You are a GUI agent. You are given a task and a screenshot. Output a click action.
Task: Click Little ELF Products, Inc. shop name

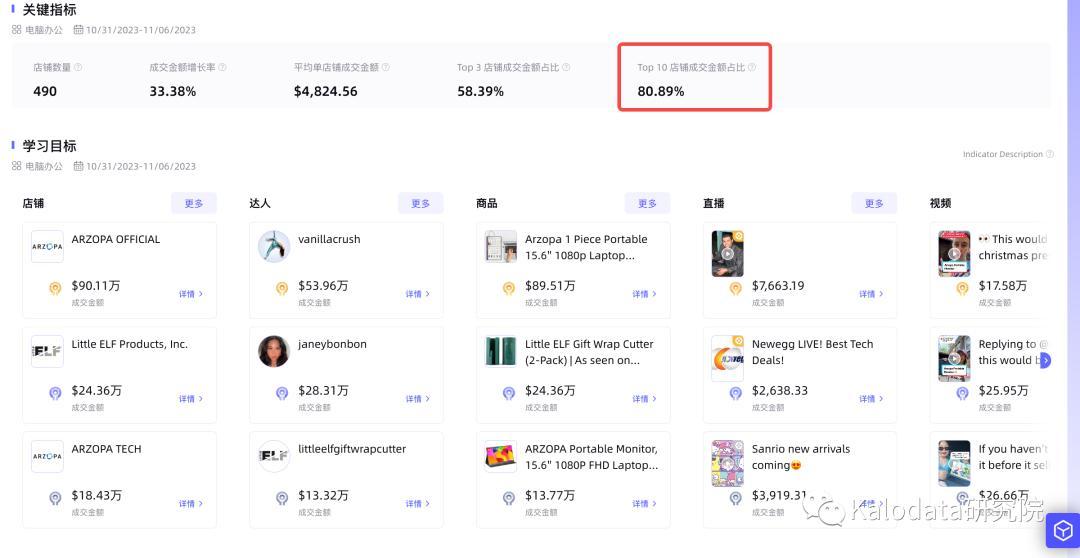click(x=129, y=344)
